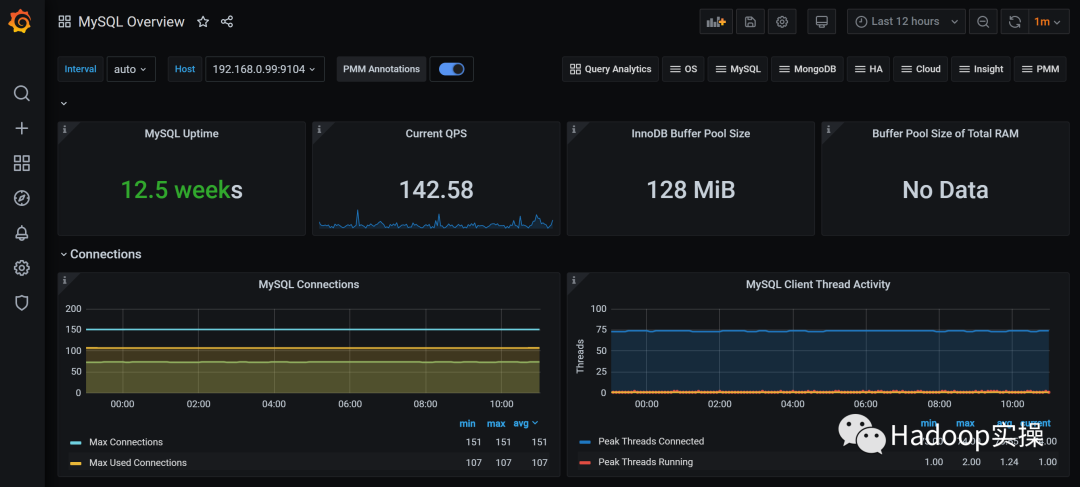
Task: Open the Host 192.168.0.99:9104 dropdown
Action: 264,69
